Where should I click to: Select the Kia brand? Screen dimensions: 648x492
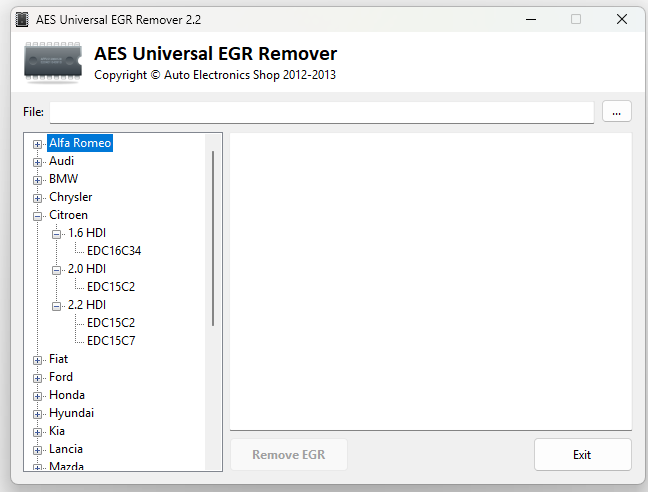[x=57, y=431]
